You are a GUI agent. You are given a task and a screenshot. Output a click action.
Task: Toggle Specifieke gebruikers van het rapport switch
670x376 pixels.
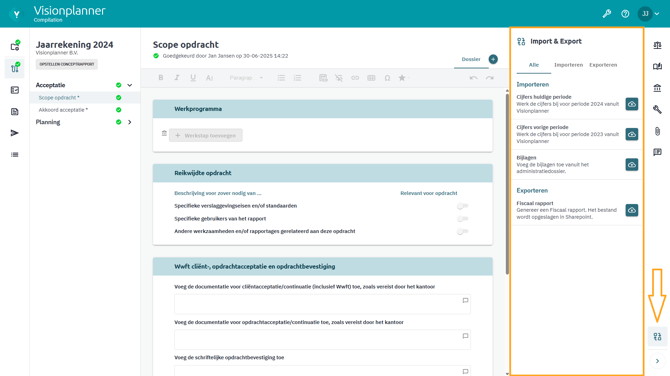(462, 219)
